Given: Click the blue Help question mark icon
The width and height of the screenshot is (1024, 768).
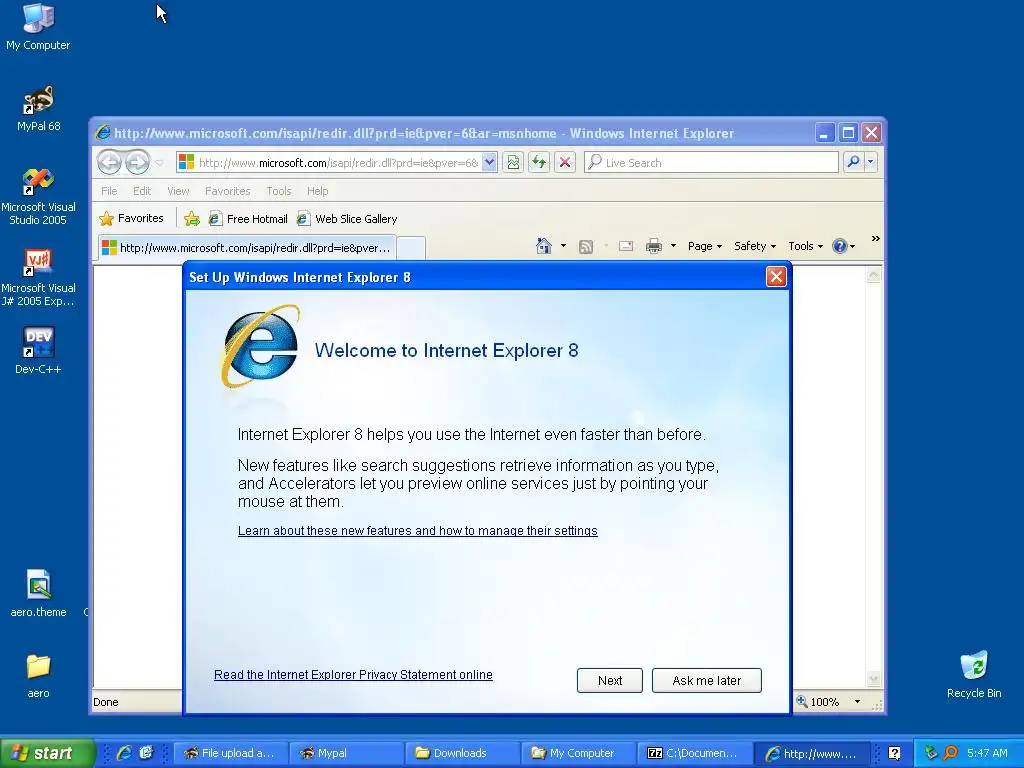Looking at the screenshot, I should pos(839,246).
